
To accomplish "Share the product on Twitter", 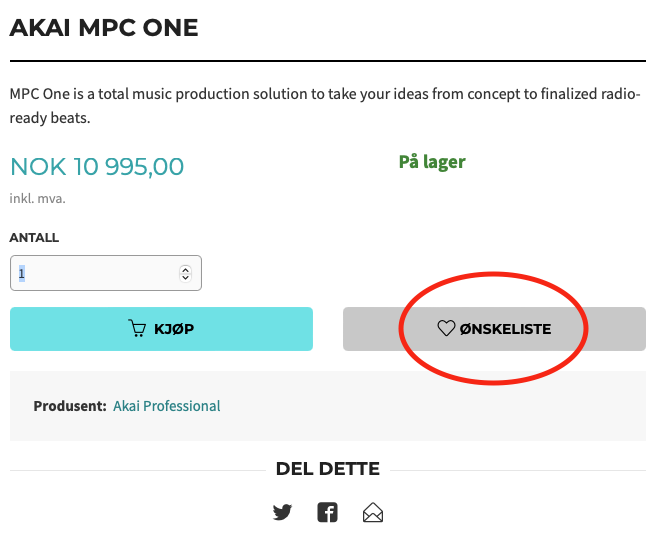I will [282, 512].
